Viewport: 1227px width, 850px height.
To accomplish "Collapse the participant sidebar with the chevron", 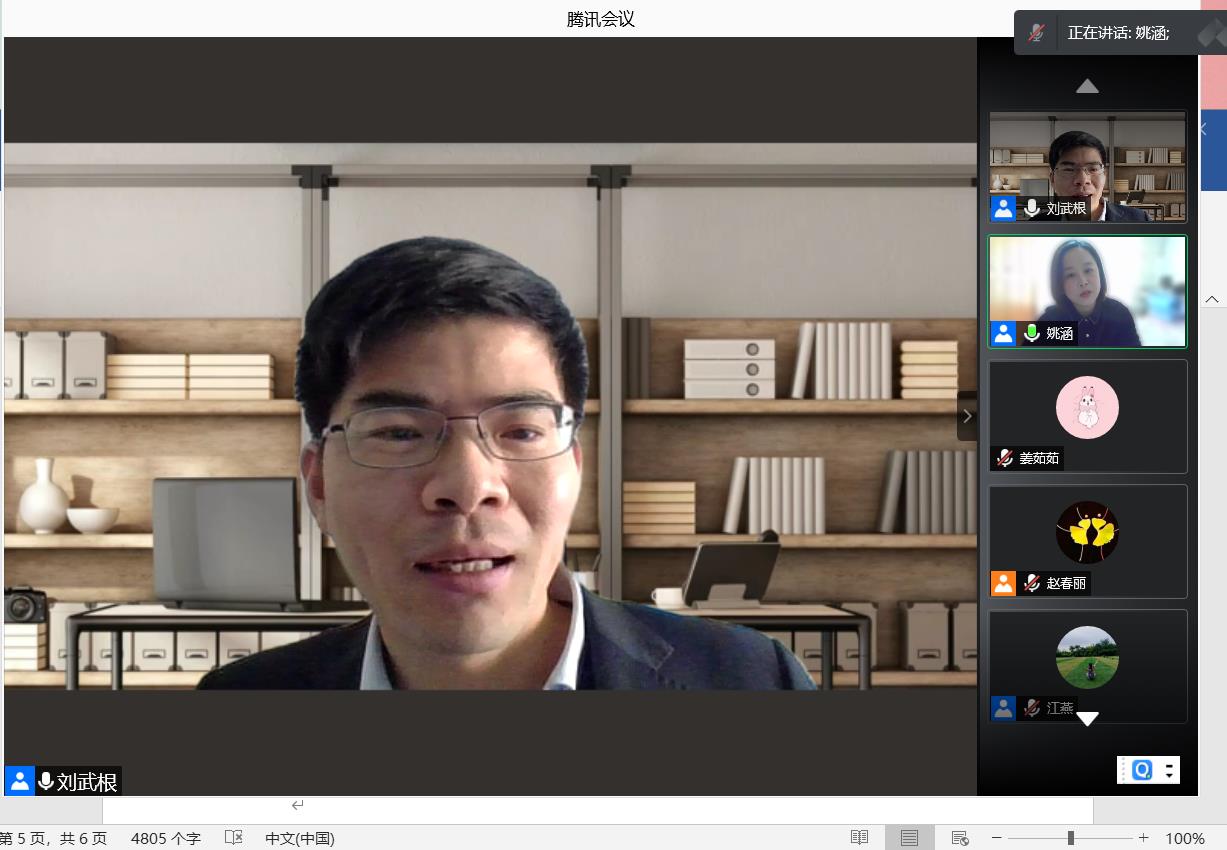I will (x=966, y=416).
